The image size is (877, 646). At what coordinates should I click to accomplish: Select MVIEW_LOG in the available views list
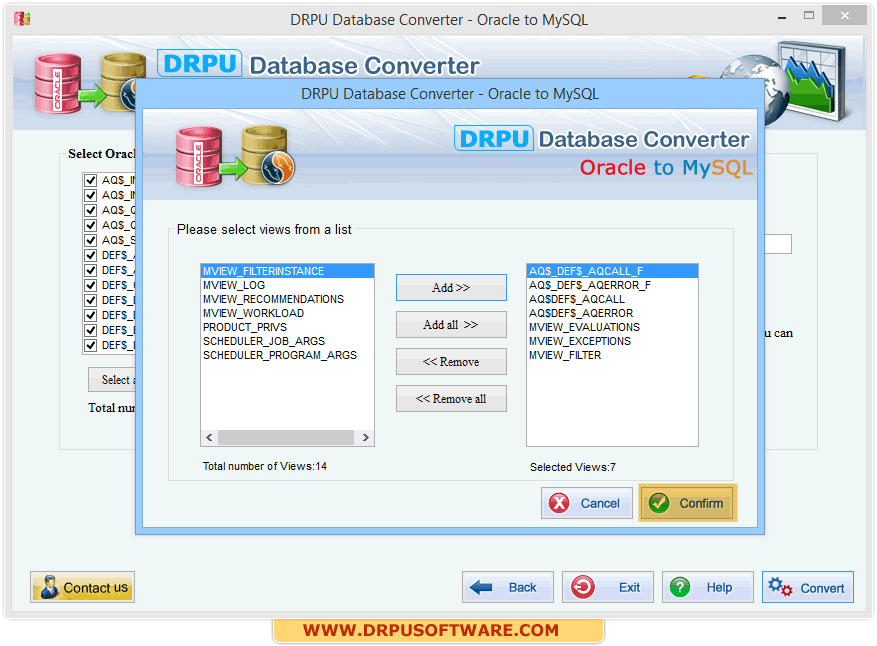[287, 285]
